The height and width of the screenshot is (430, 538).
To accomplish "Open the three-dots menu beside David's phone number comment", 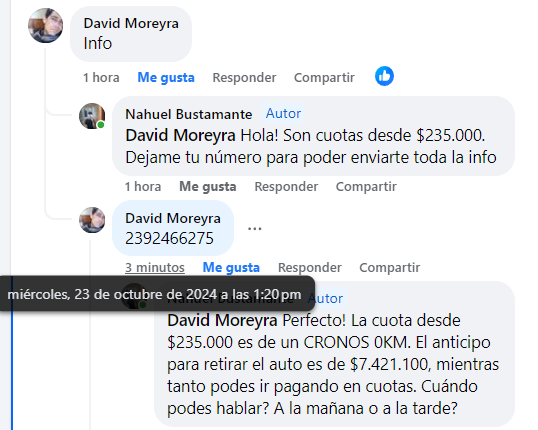I will pos(255,229).
